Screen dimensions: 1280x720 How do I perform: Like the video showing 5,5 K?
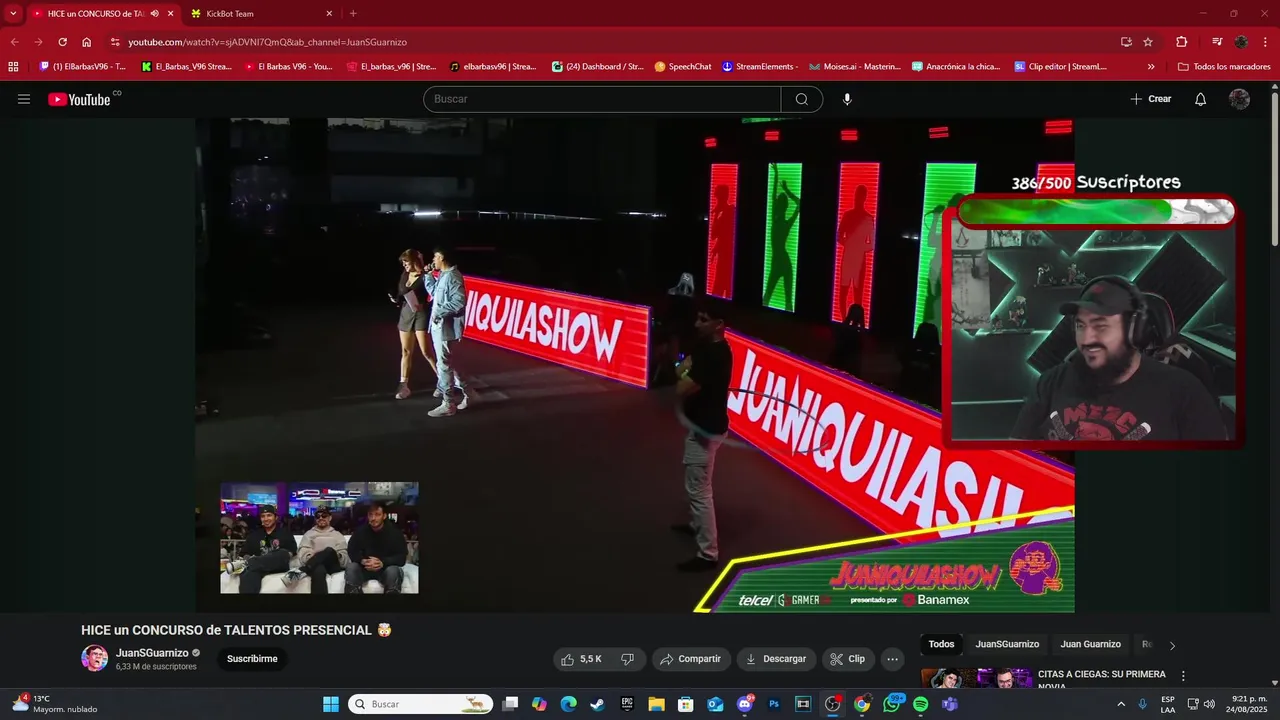point(581,659)
